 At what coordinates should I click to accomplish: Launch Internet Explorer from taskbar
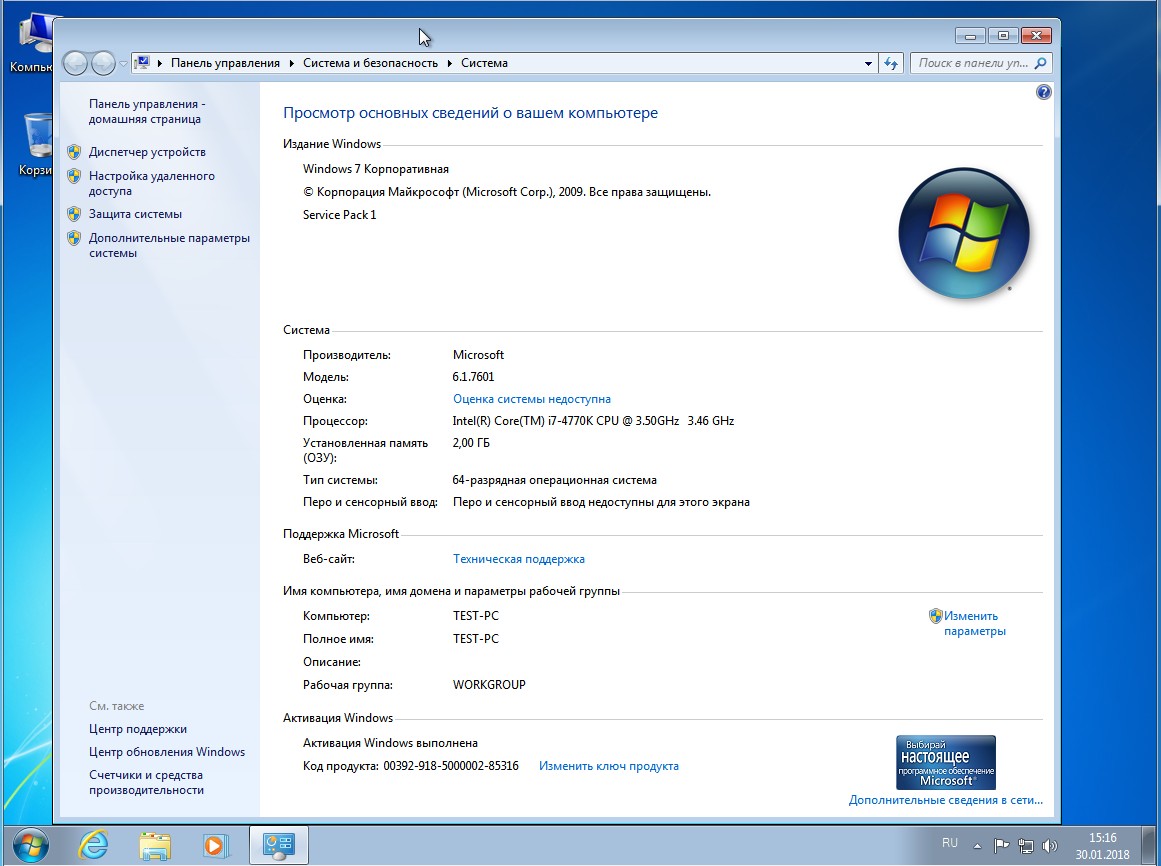(x=93, y=845)
